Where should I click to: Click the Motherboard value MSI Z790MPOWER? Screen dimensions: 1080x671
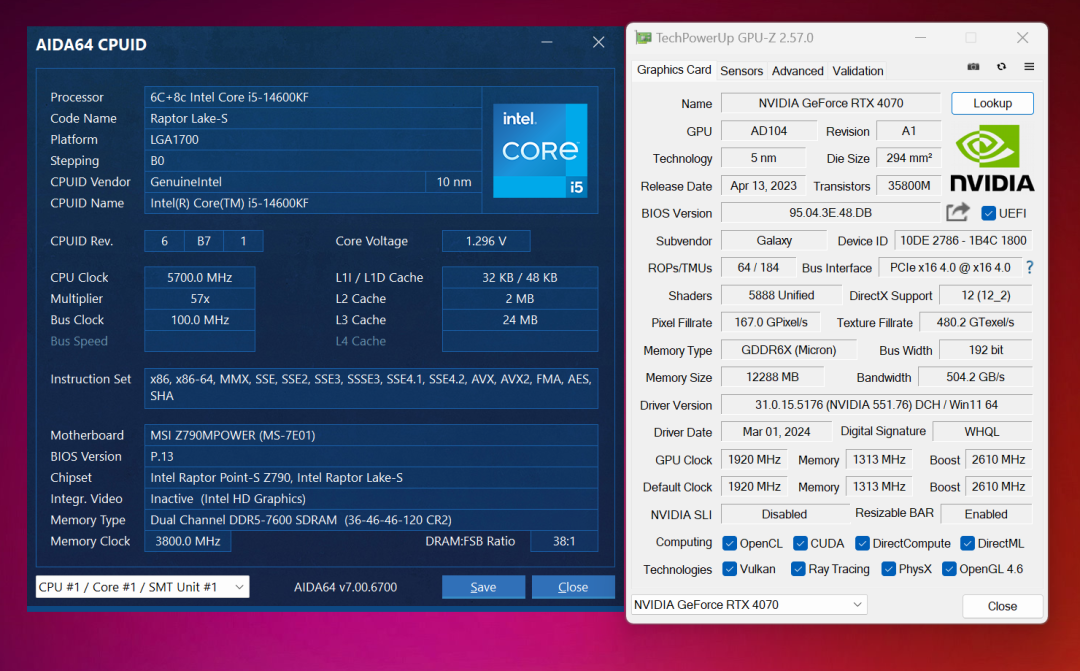pos(371,435)
